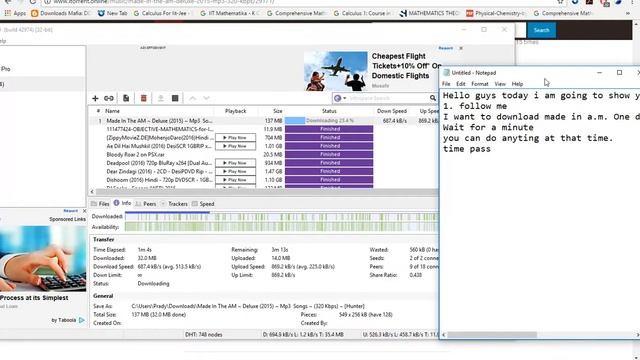Click the Downloading 23.4 % progress bar
The image size is (640, 360).
(329, 121)
